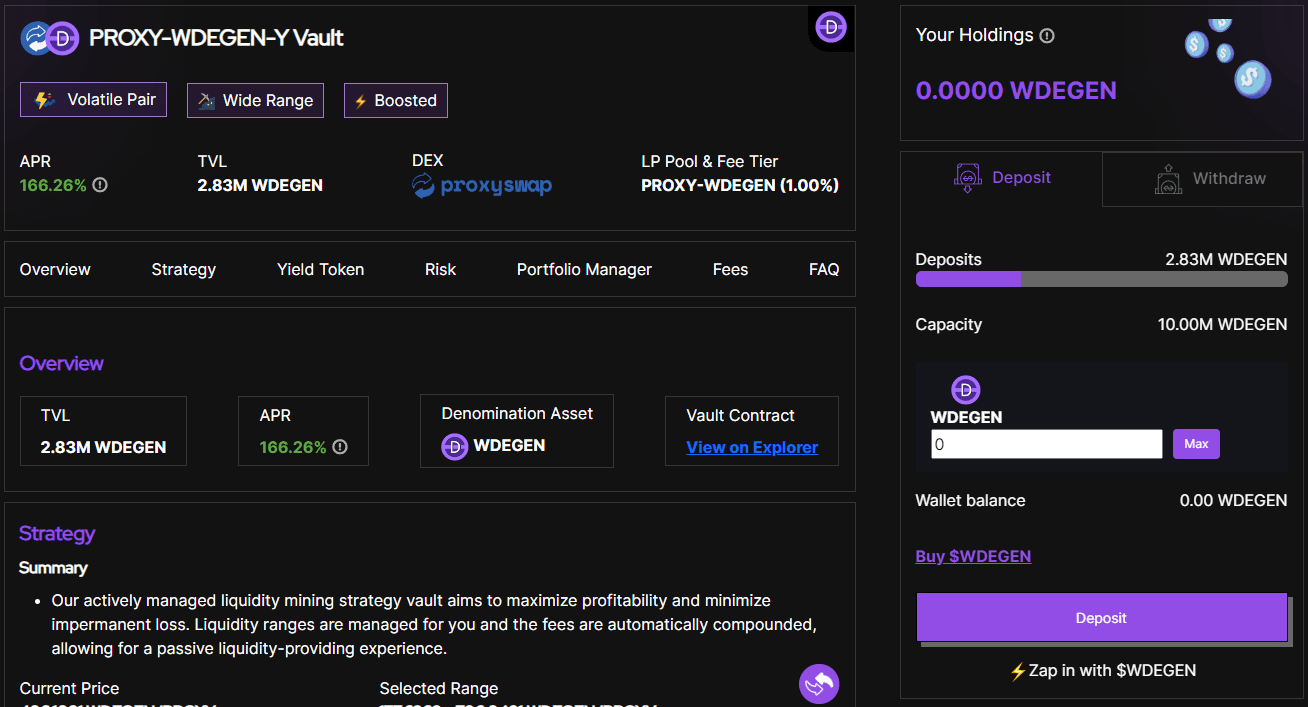1308x707 pixels.
Task: Click the proxyswap DEX logo
Action: (482, 186)
